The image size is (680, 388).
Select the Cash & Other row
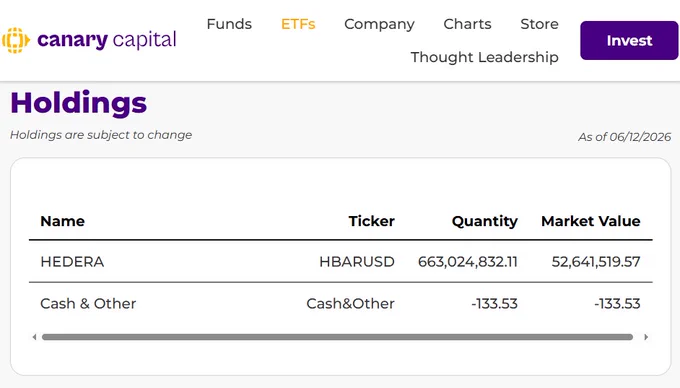(x=340, y=303)
